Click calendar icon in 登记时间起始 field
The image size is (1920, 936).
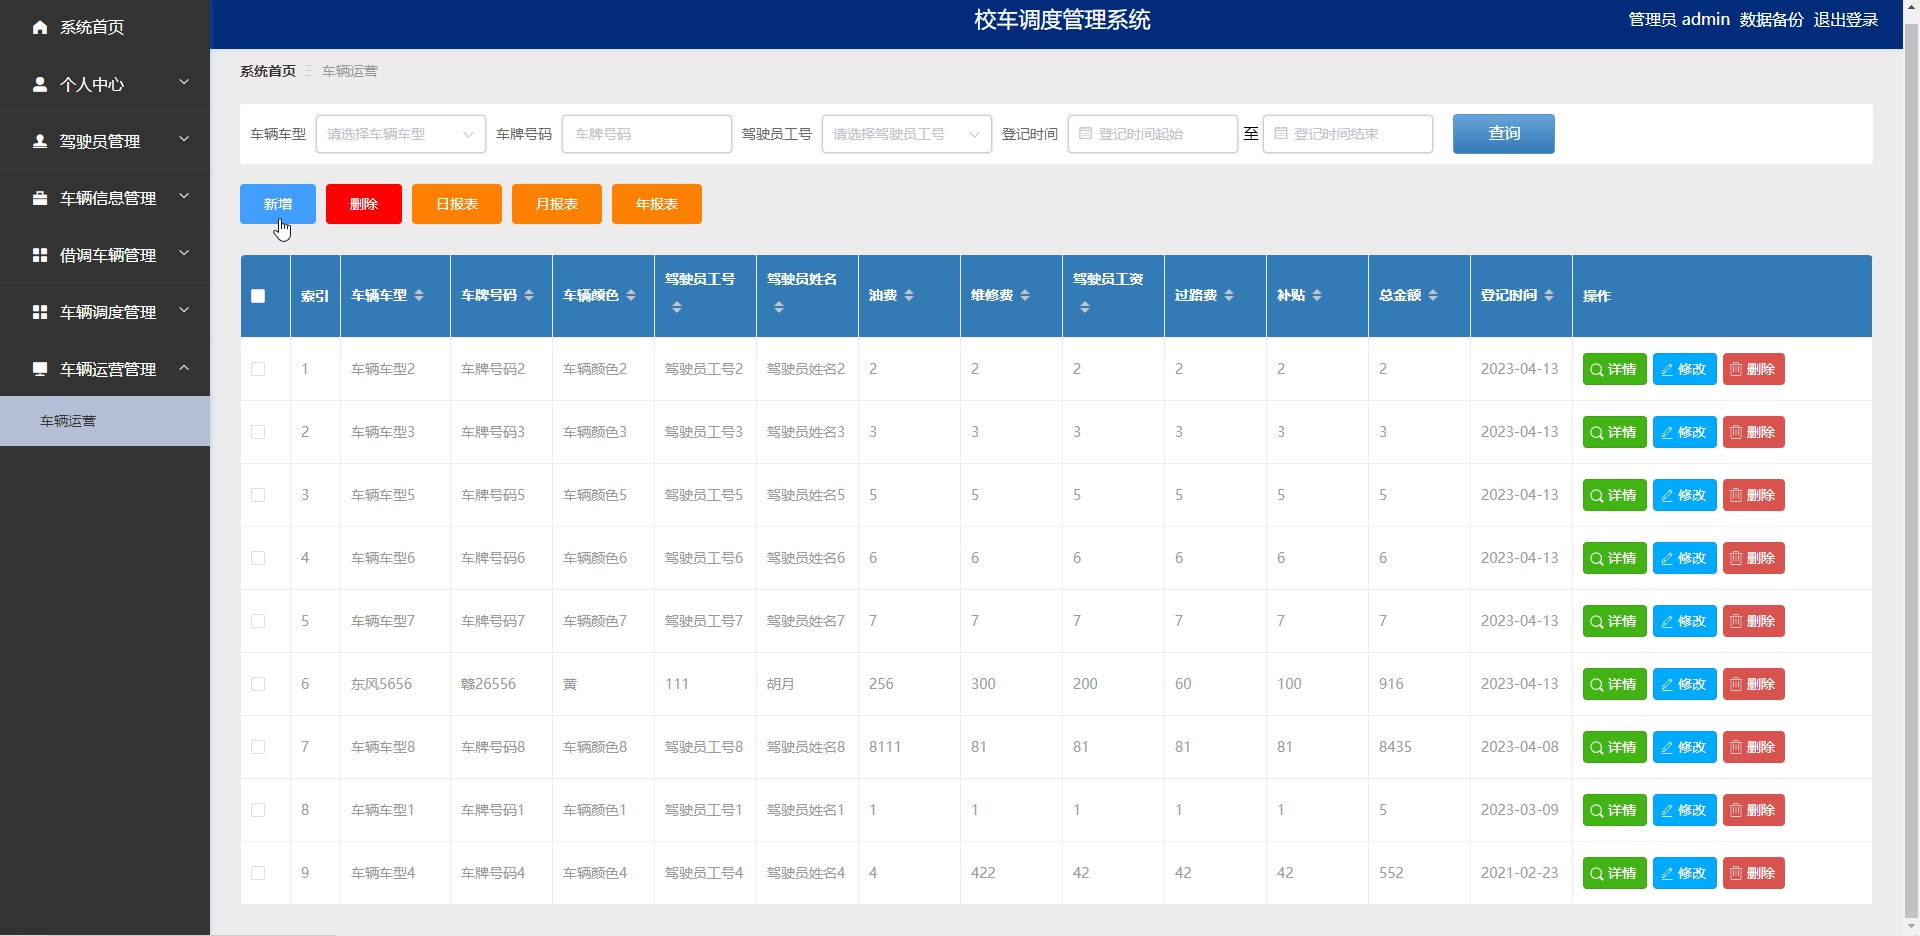(x=1085, y=134)
